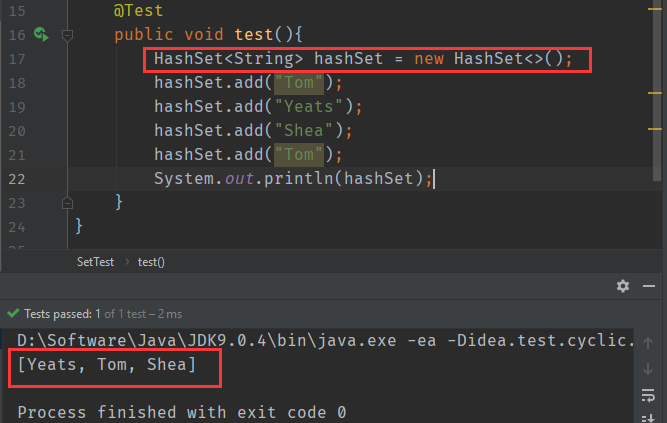The width and height of the screenshot is (667, 423).
Task: Click the up arrow in console toolbar
Action: pos(648,343)
